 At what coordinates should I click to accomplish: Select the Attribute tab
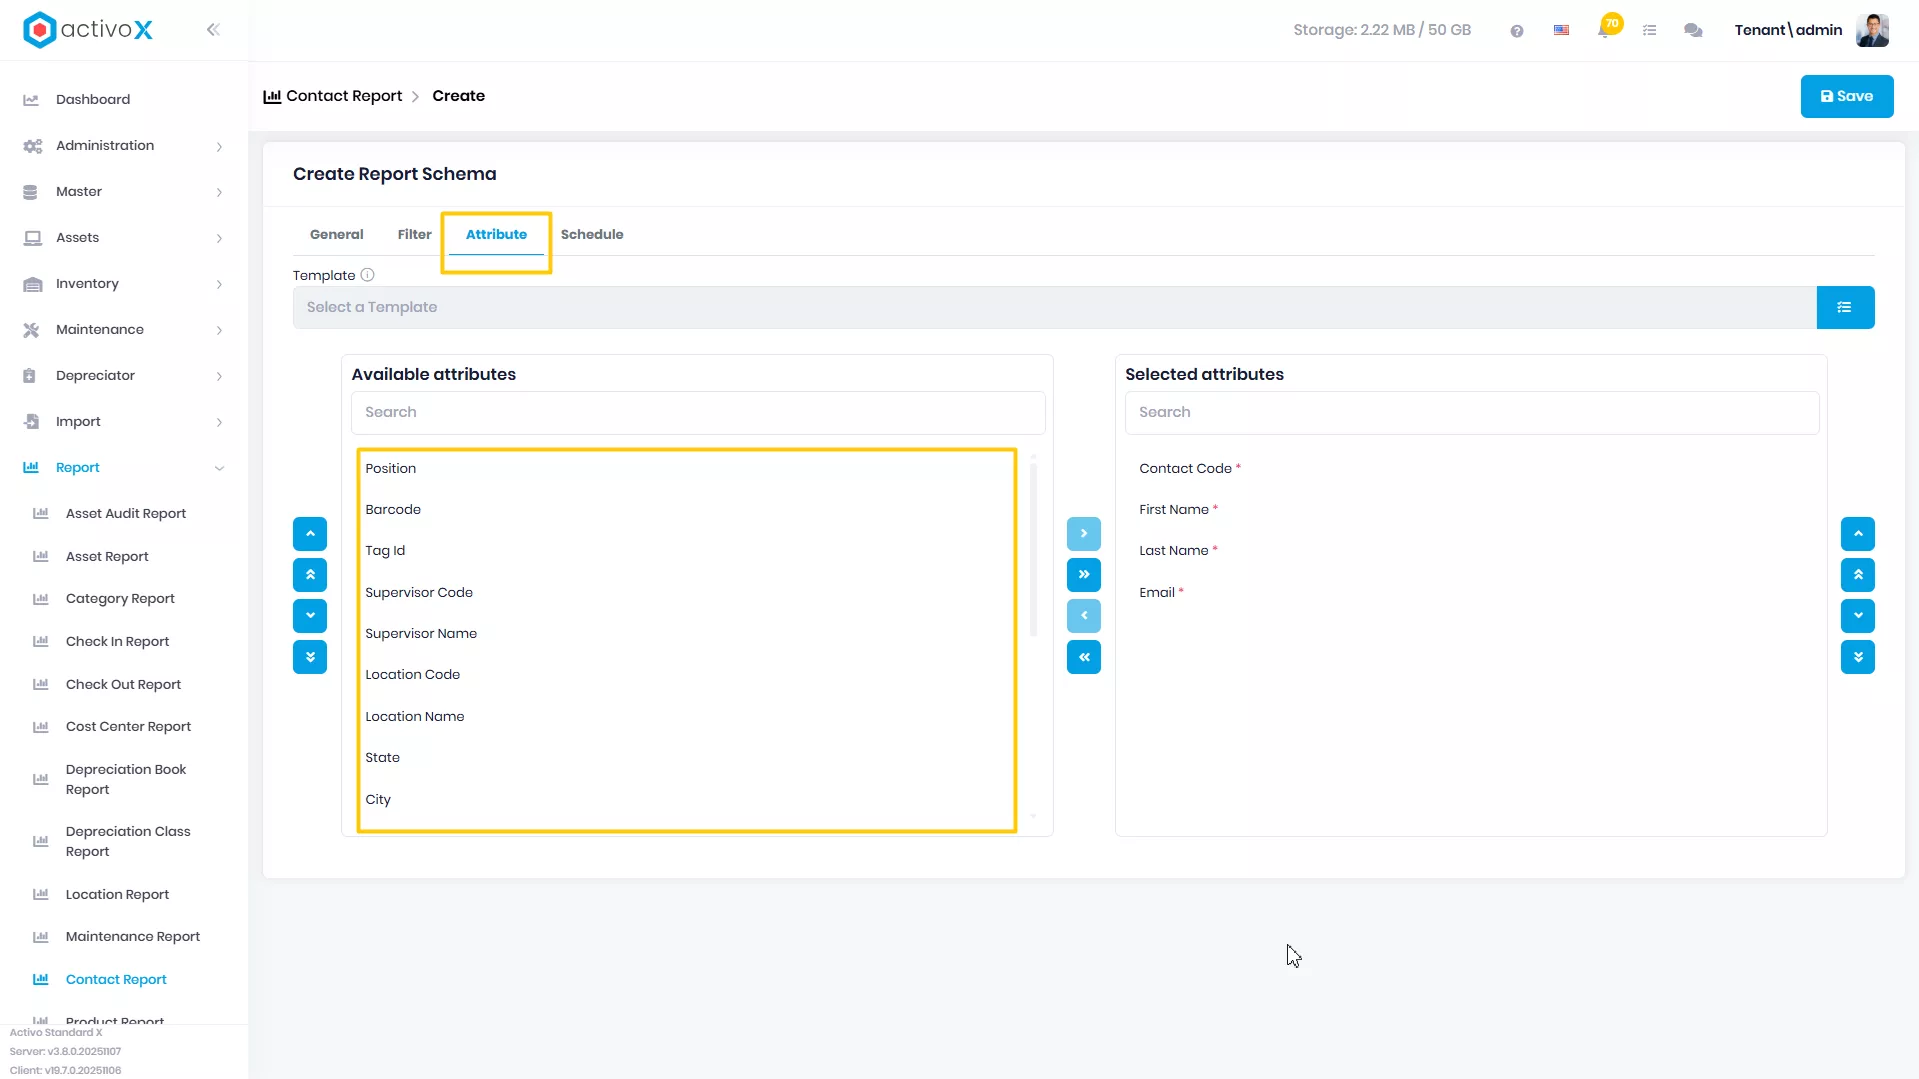coord(496,234)
